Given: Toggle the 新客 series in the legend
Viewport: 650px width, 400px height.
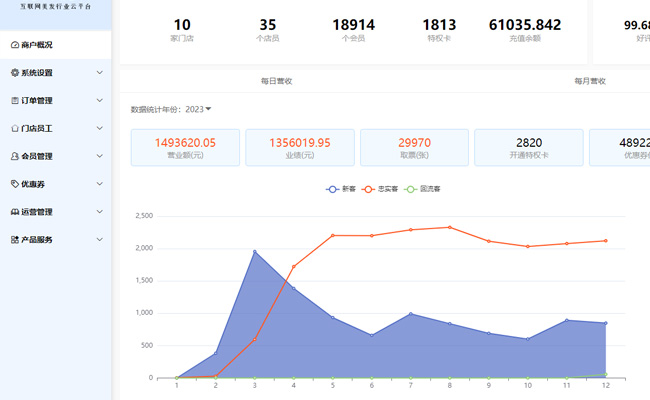Looking at the screenshot, I should pos(341,189).
